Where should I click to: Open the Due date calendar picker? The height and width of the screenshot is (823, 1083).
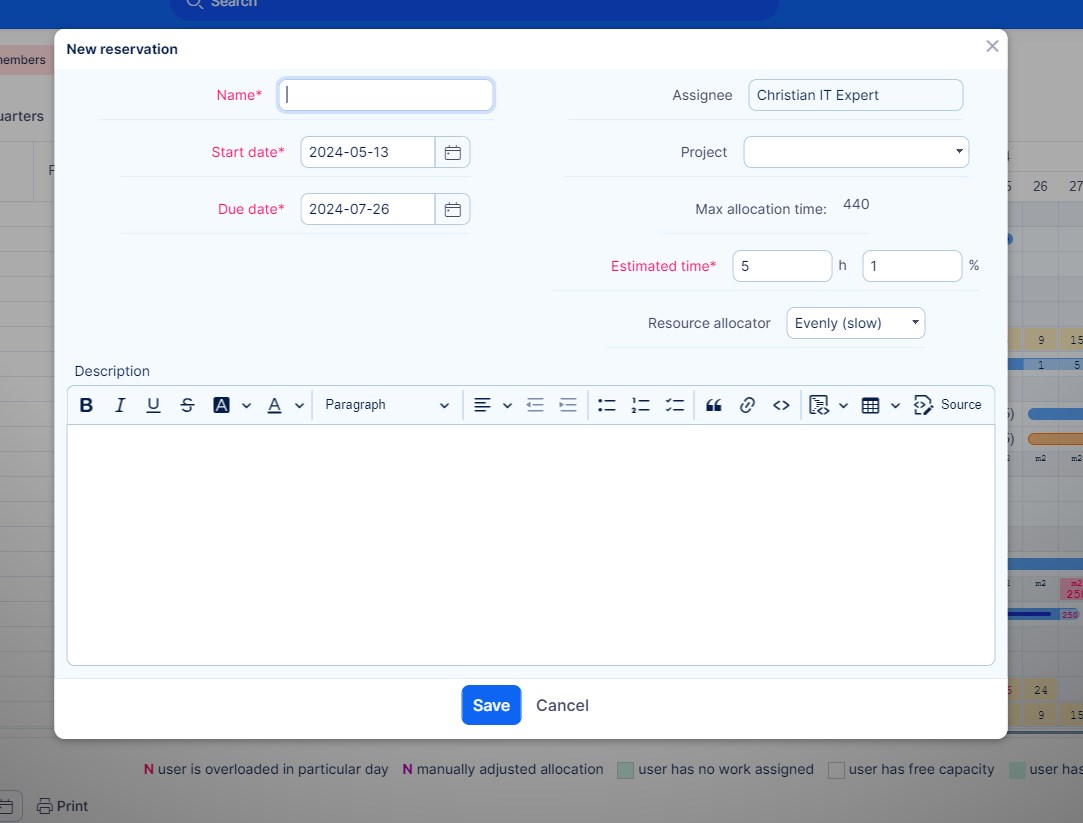(452, 209)
